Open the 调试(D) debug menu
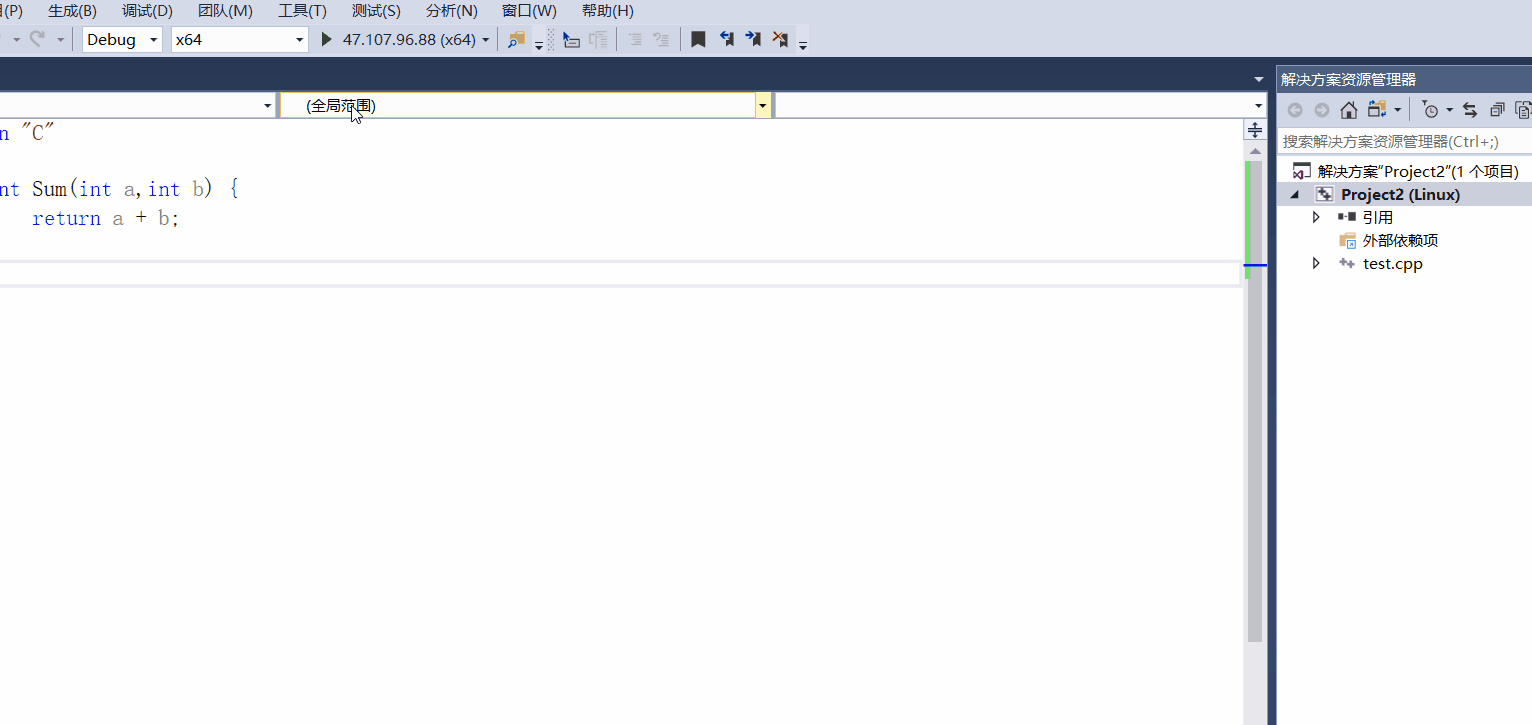 click(x=147, y=11)
